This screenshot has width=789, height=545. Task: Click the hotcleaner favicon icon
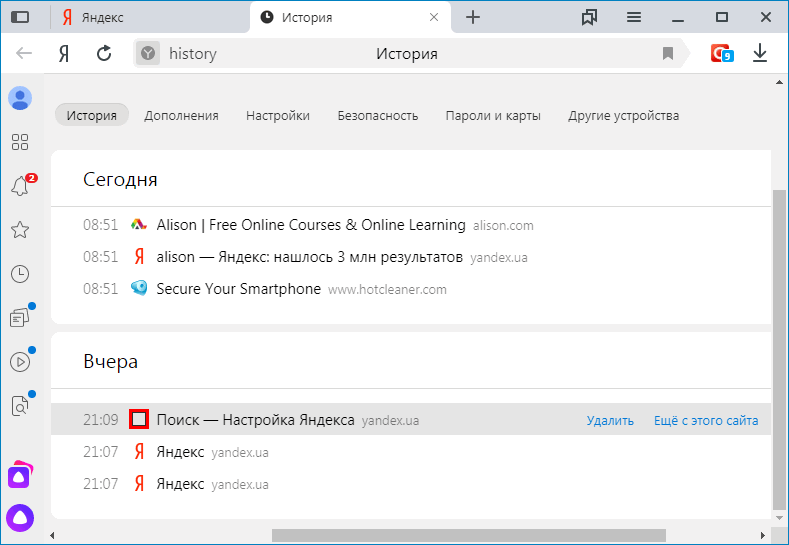pyautogui.click(x=139, y=288)
